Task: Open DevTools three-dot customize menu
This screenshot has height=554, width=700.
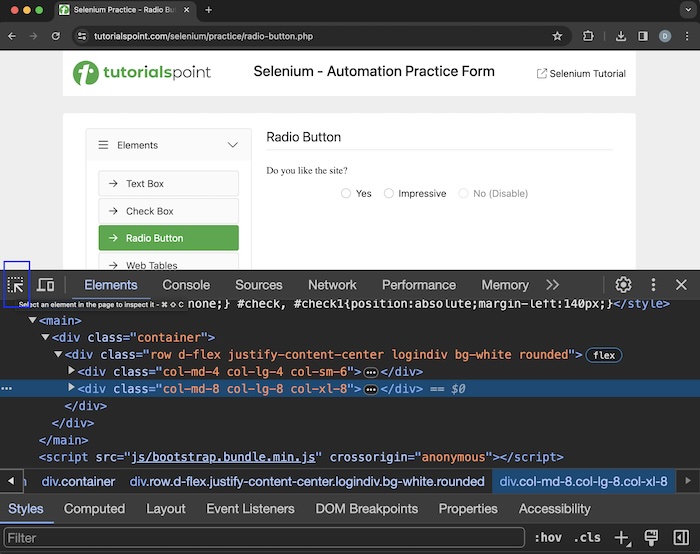Action: point(653,285)
